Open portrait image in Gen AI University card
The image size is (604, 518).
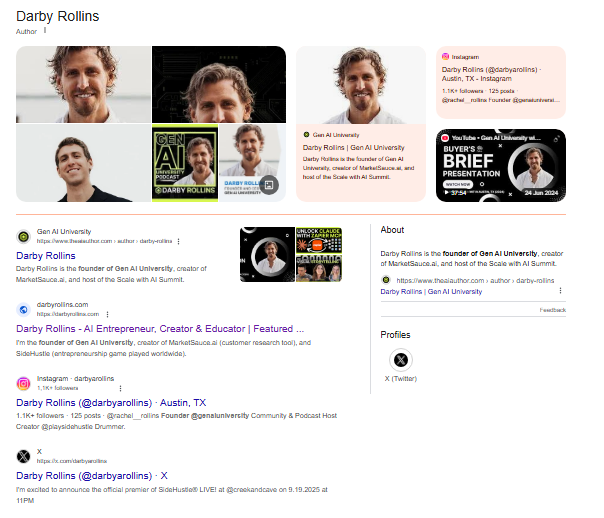pos(361,85)
